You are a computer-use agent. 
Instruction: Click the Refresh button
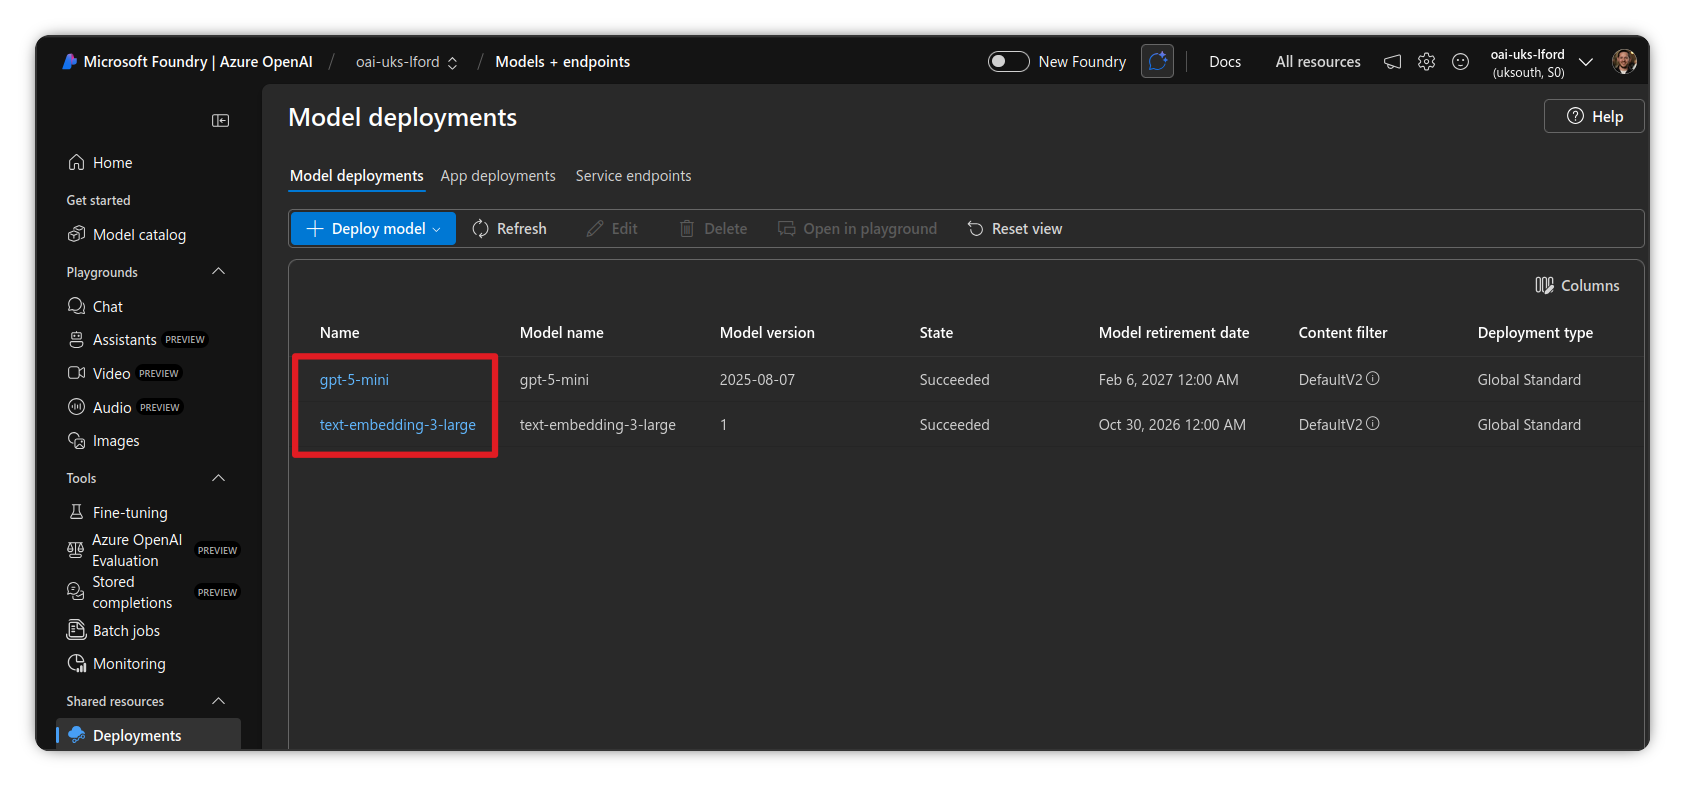[509, 229]
